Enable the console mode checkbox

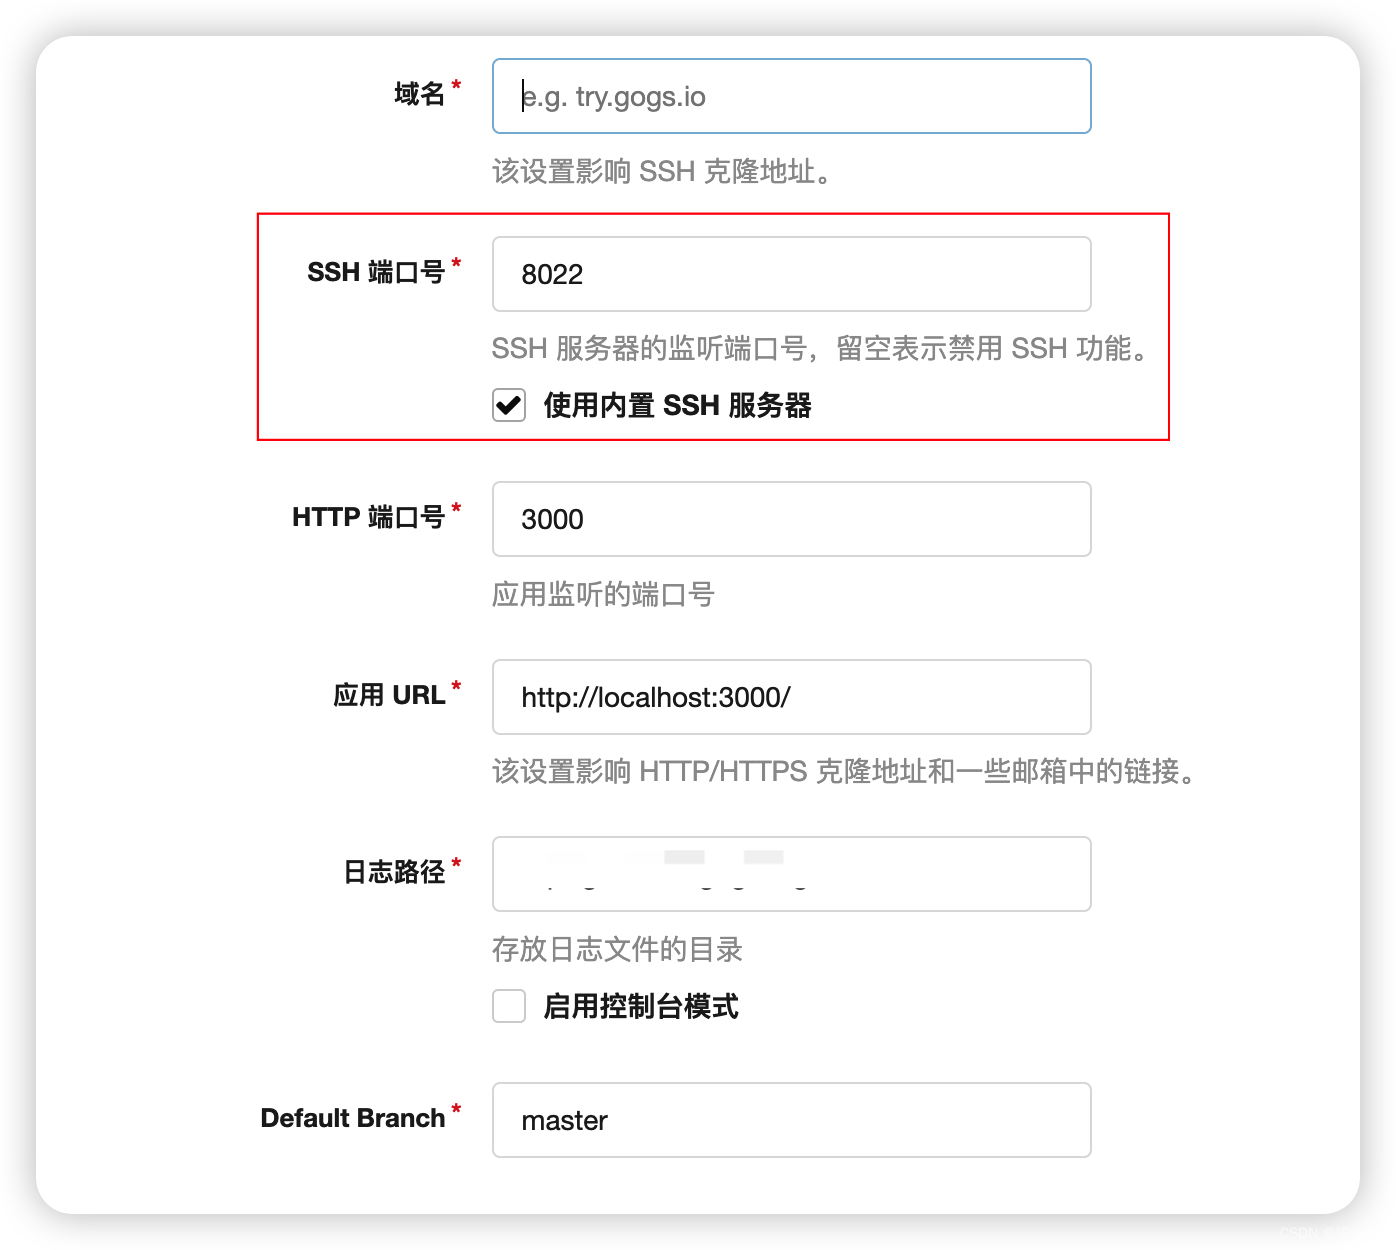(x=509, y=1006)
